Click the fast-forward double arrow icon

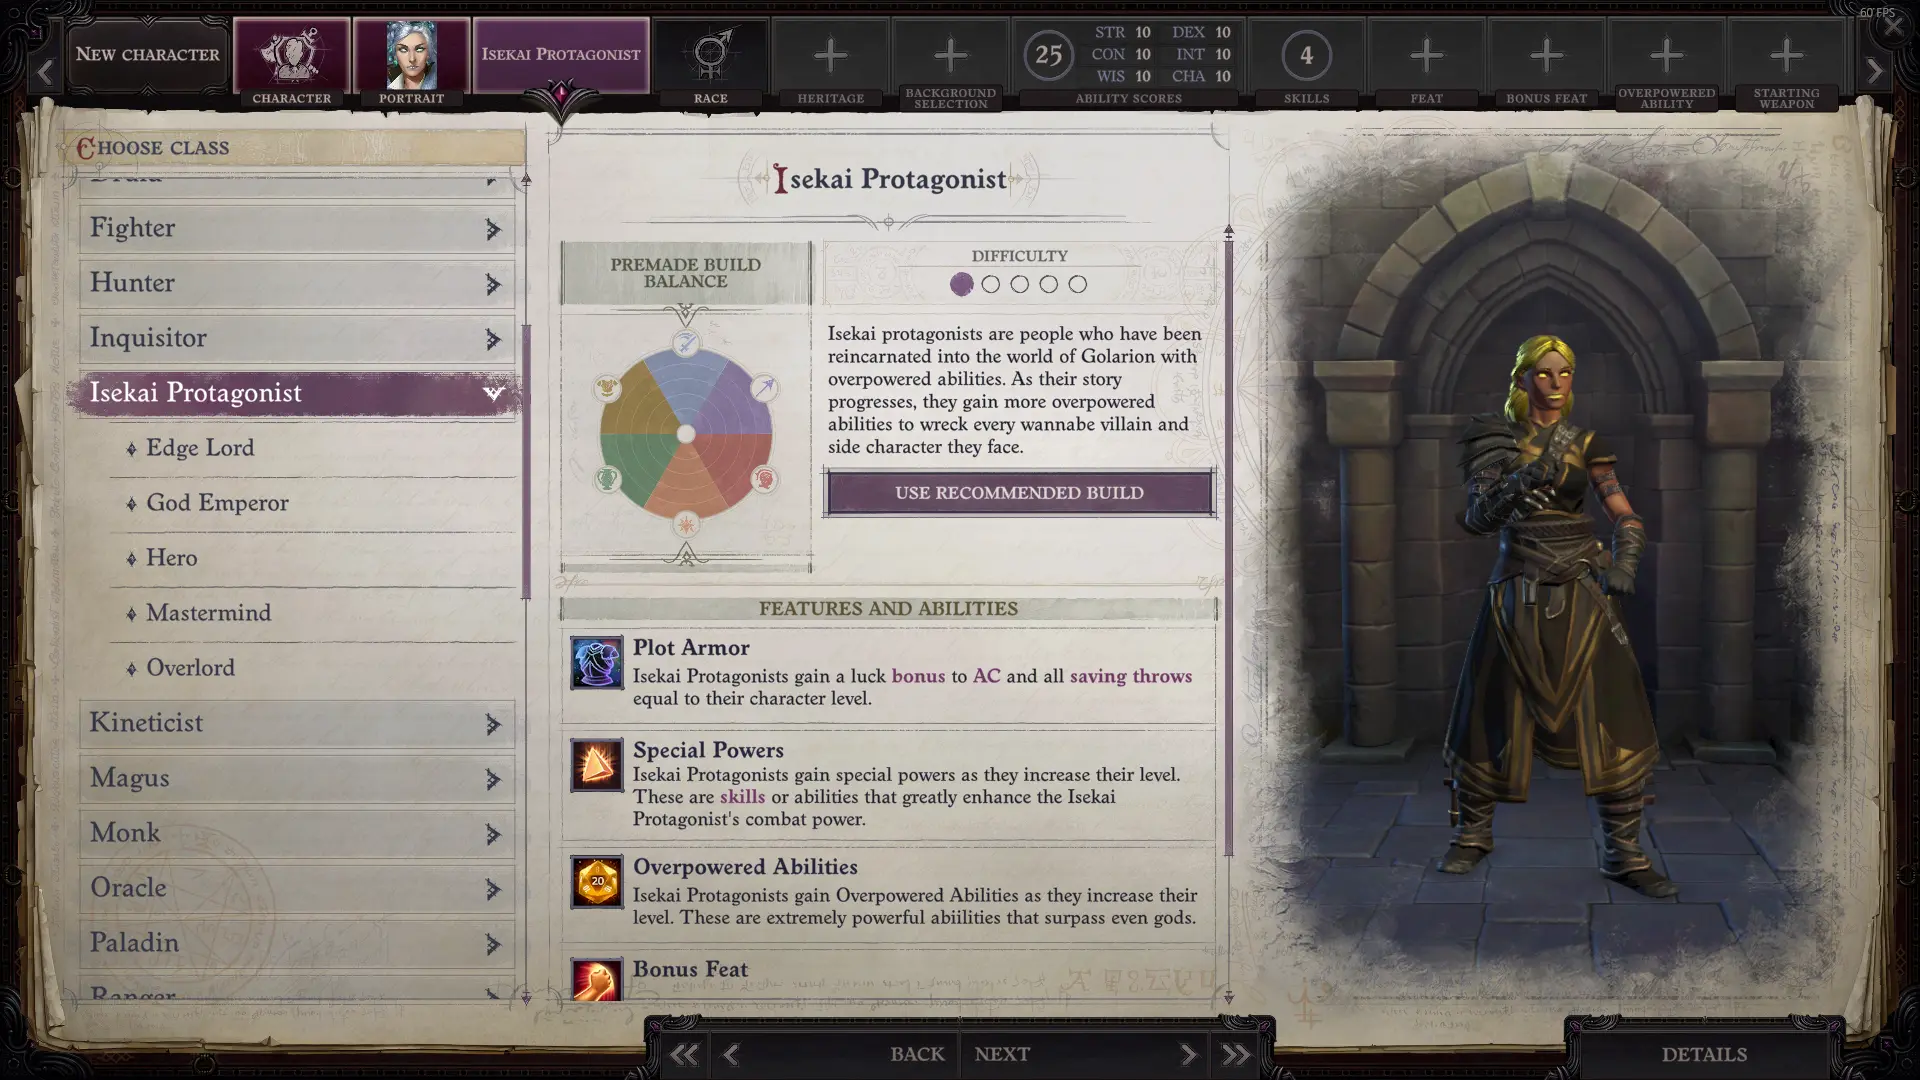pos(1236,1054)
